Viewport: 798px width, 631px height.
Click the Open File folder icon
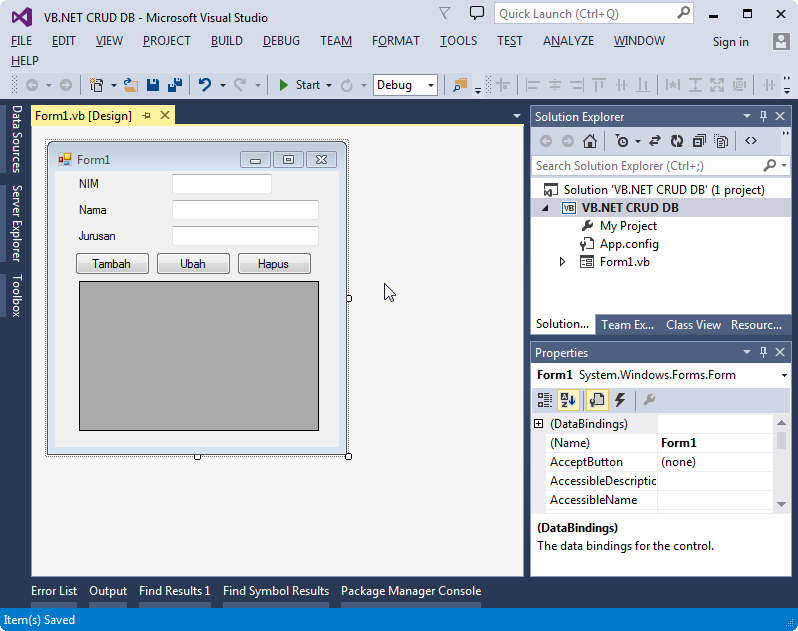[x=131, y=85]
